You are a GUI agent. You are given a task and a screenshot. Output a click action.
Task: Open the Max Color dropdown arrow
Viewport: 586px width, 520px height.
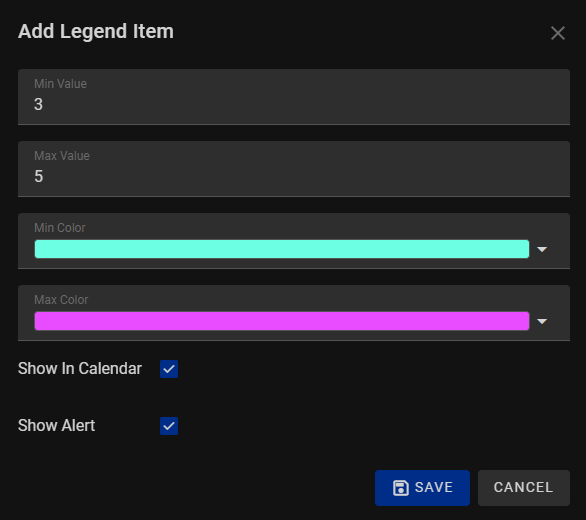pos(542,321)
